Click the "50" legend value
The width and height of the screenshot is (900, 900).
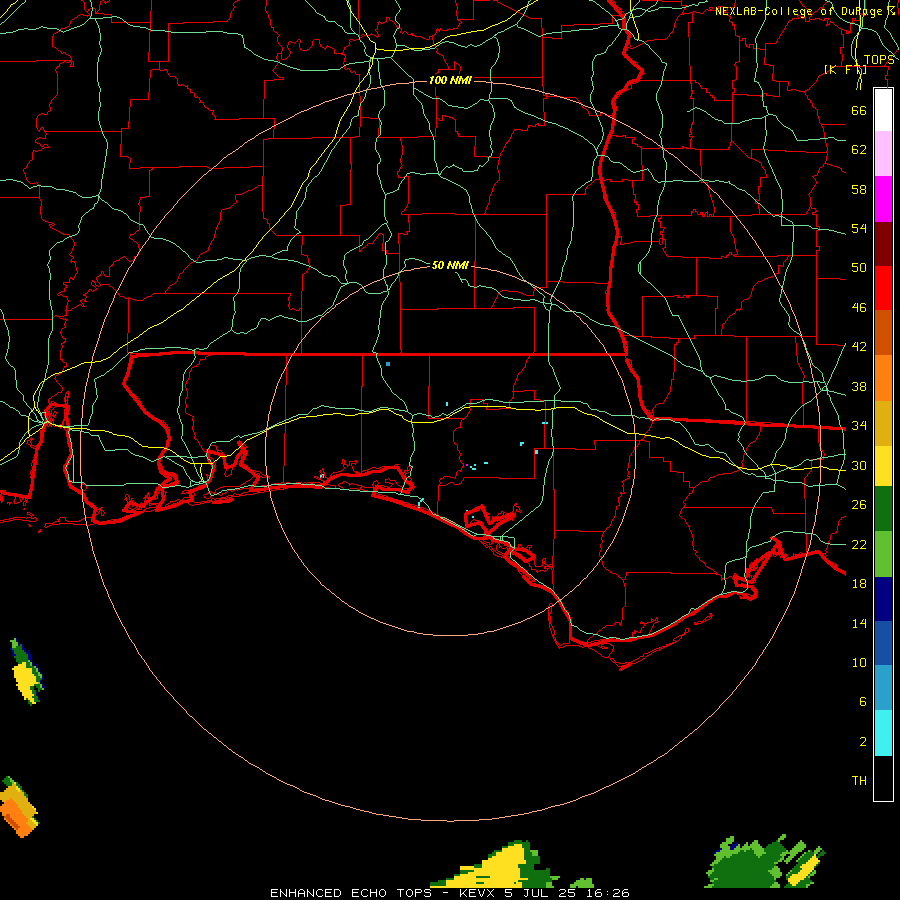(859, 268)
